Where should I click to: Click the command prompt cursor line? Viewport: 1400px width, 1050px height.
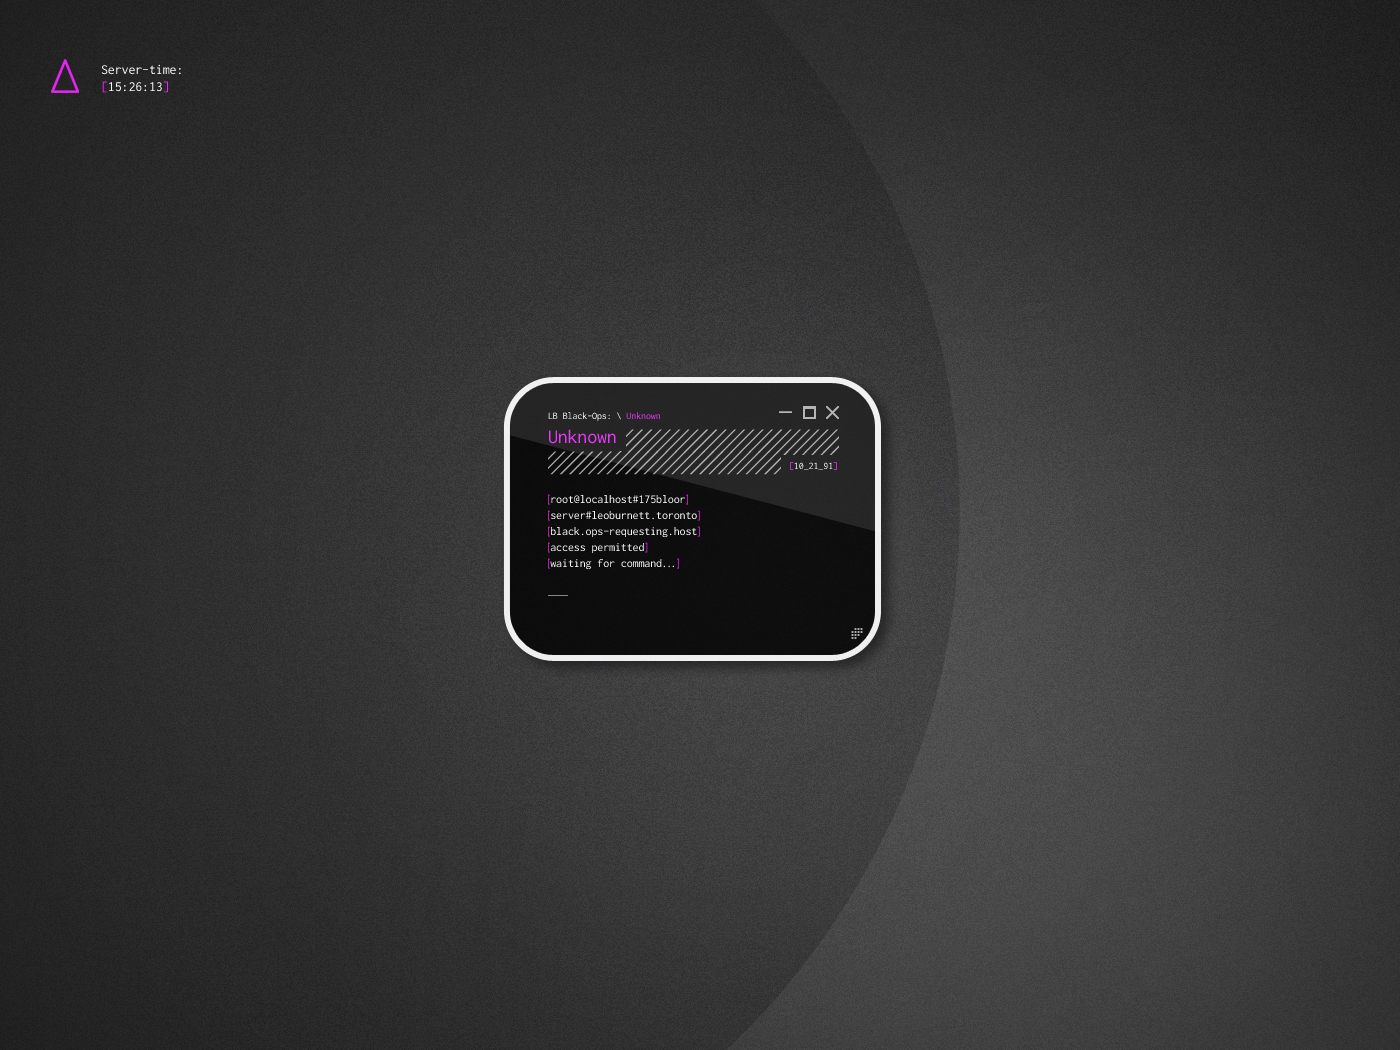(558, 595)
